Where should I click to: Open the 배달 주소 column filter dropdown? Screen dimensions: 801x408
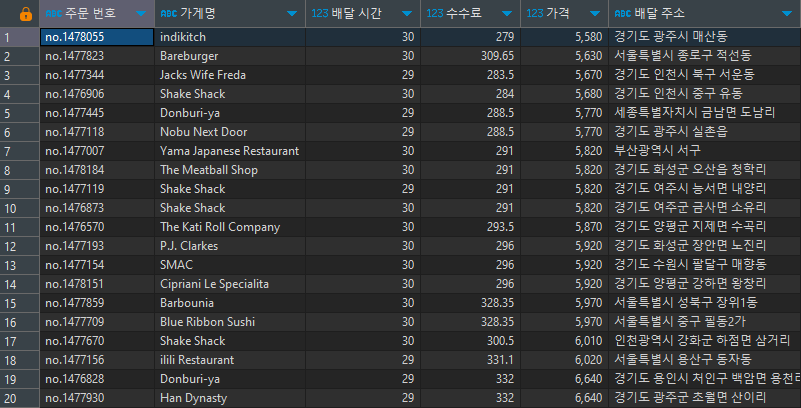(787, 14)
